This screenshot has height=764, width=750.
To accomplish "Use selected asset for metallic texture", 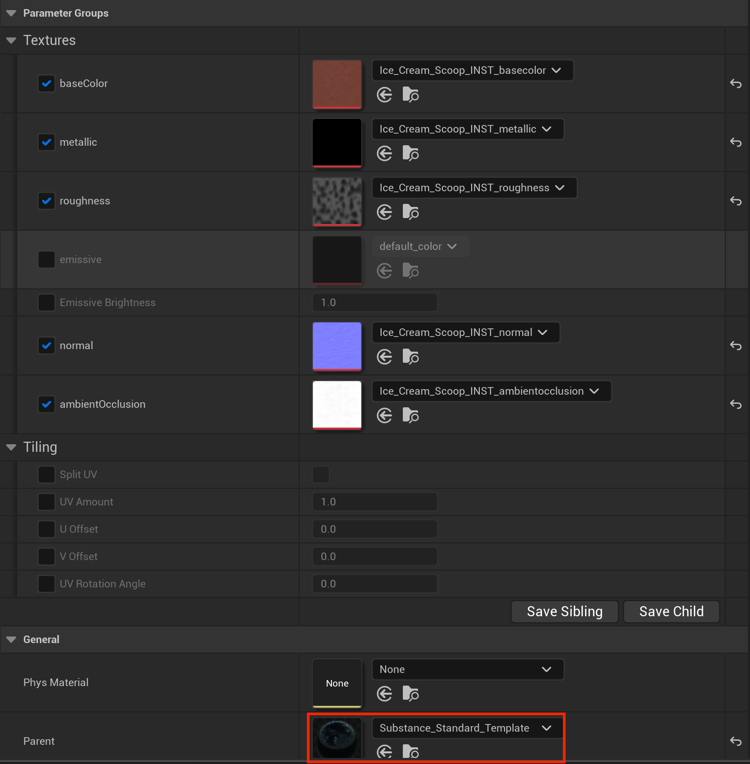I will point(385,153).
